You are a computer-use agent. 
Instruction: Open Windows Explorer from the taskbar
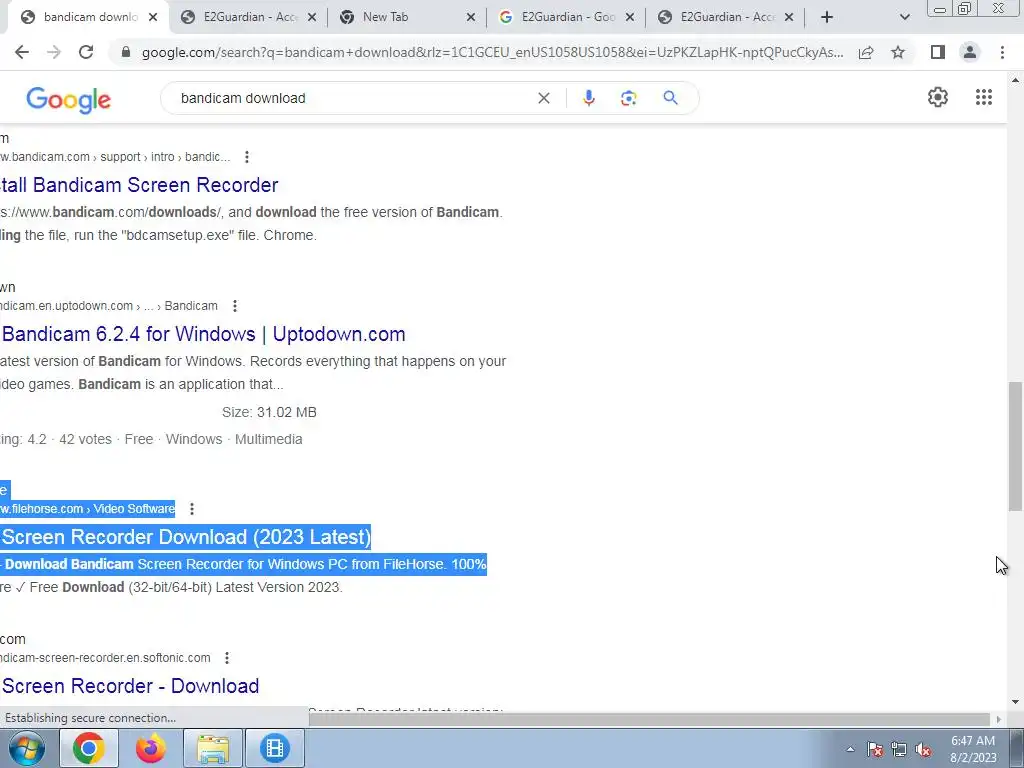[213, 748]
